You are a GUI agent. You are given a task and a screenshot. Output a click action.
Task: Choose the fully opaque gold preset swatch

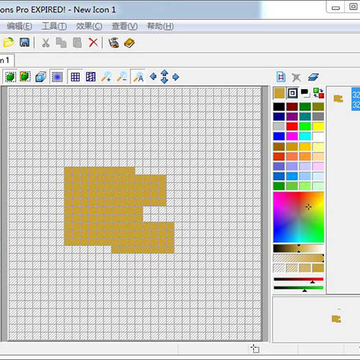[318, 268]
